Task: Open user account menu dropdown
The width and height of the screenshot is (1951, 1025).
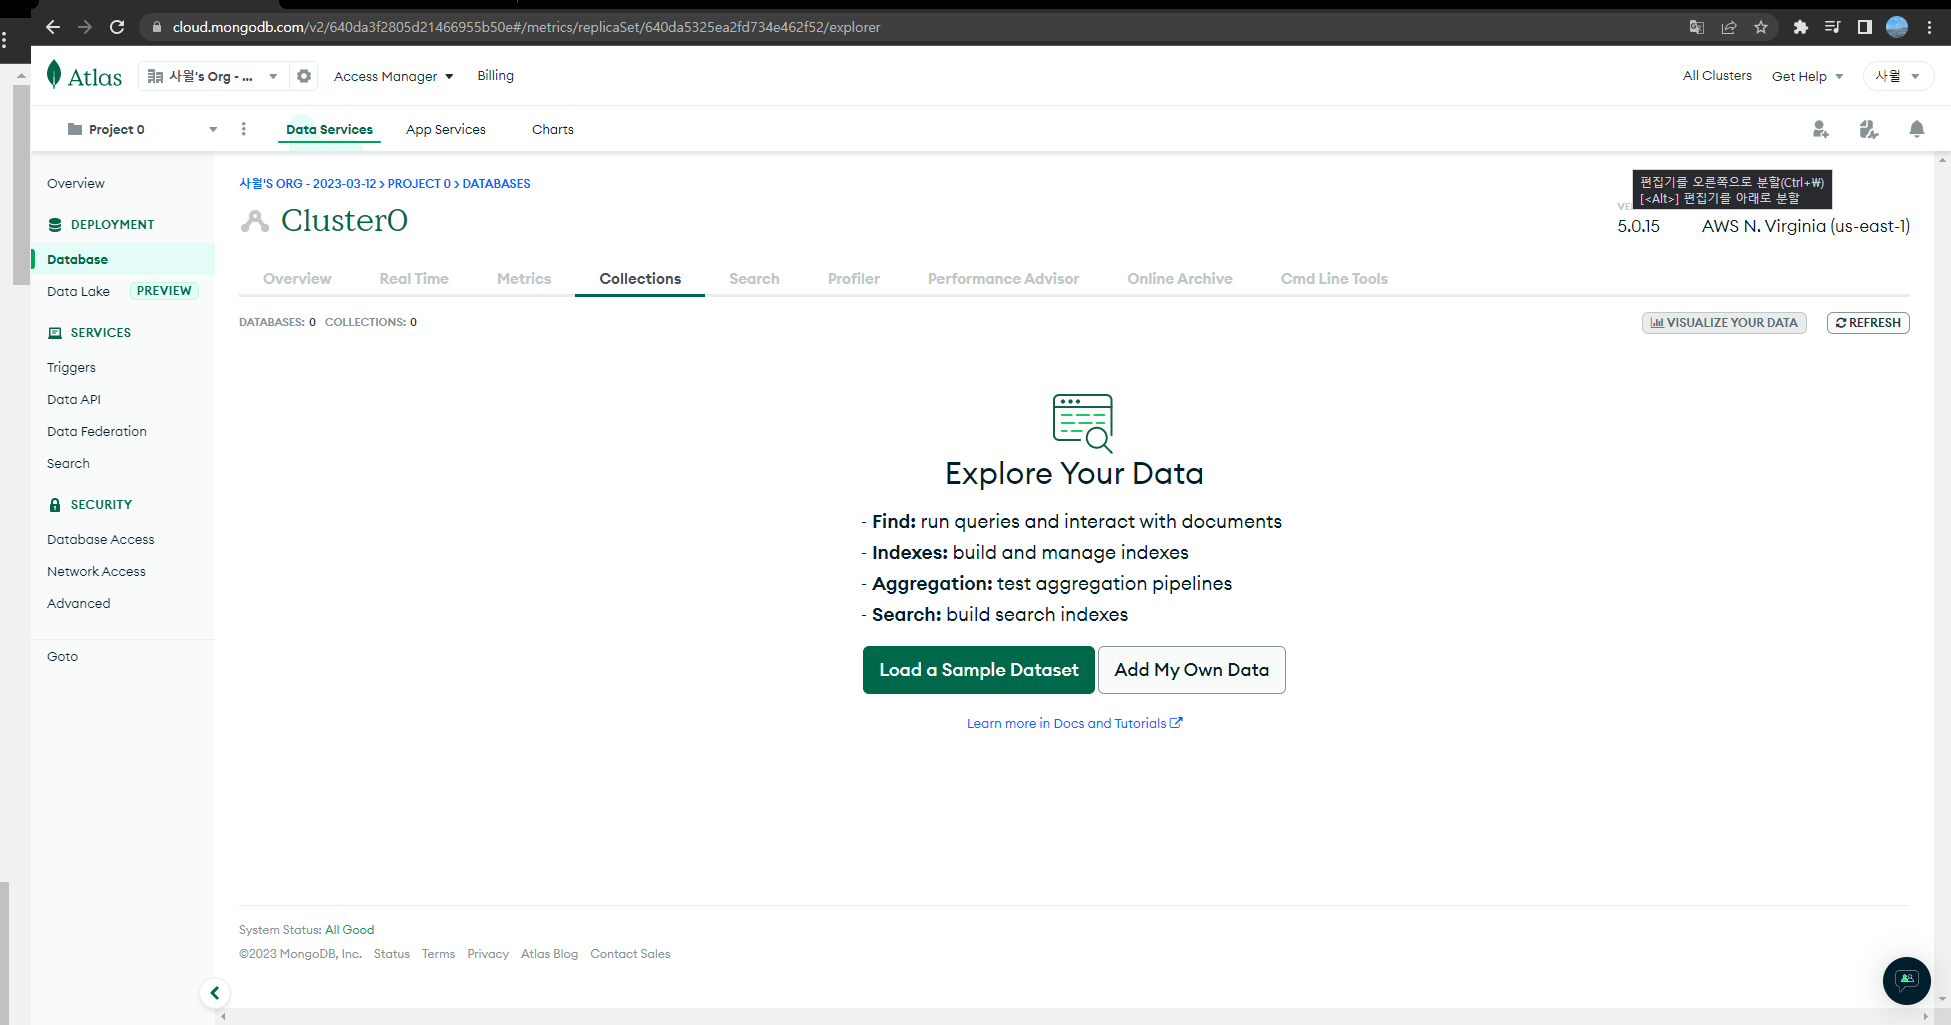Action: tap(1897, 76)
